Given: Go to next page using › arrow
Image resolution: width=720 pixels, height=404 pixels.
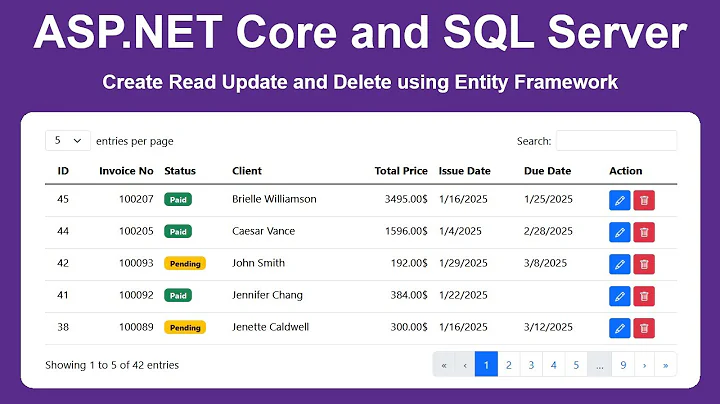Looking at the screenshot, I should coord(645,365).
